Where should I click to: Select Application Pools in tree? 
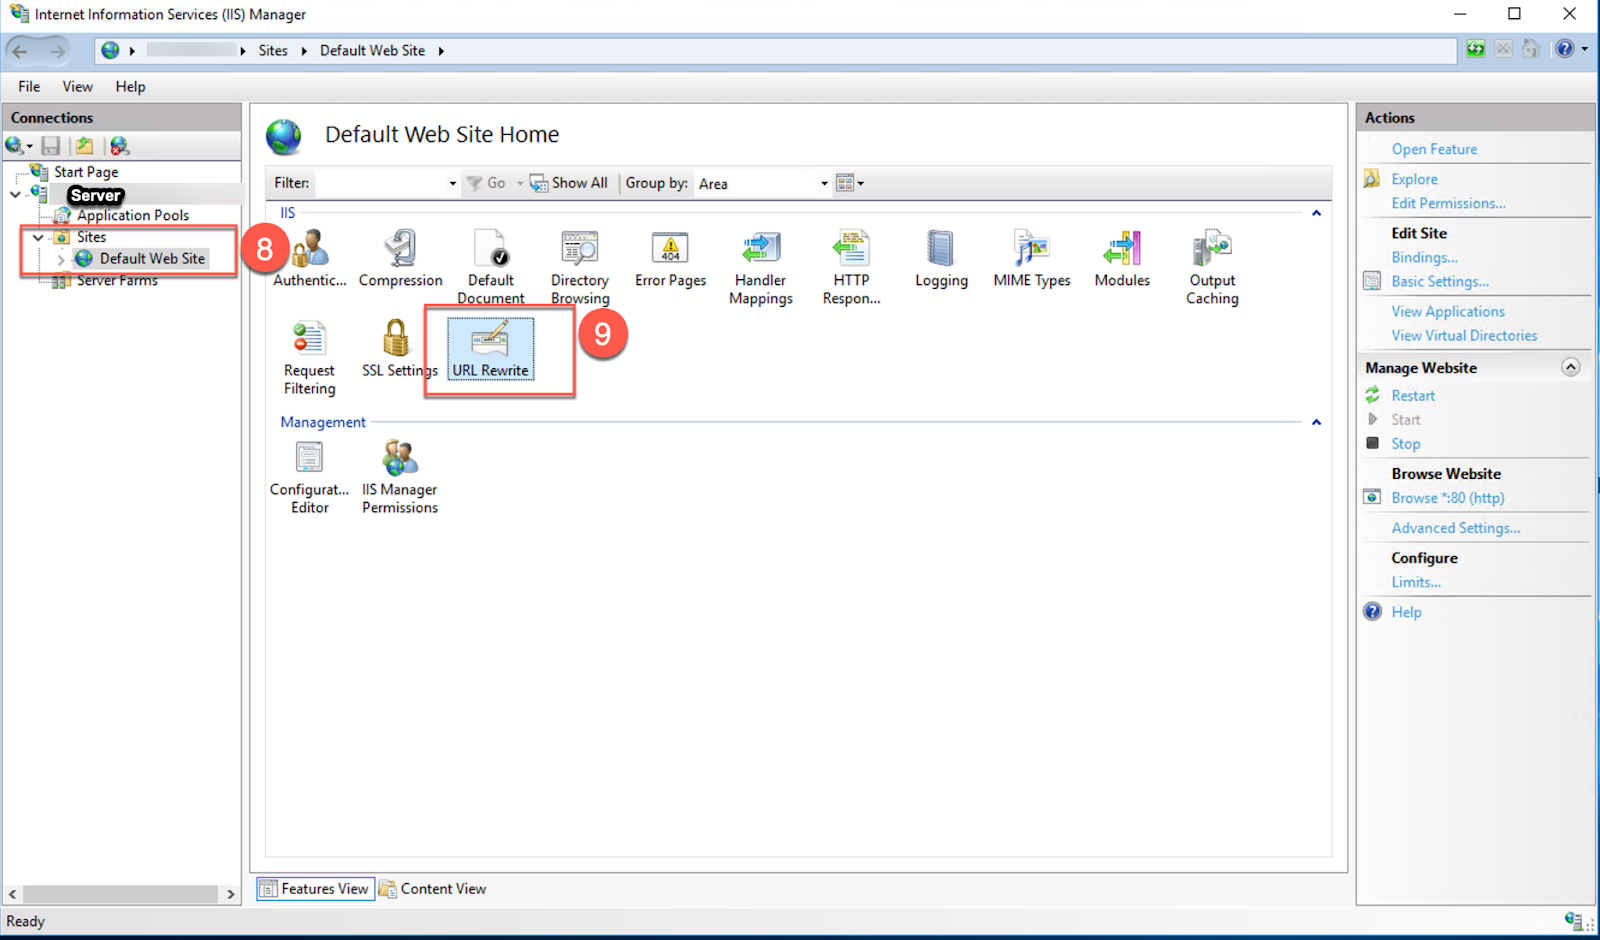(x=132, y=215)
